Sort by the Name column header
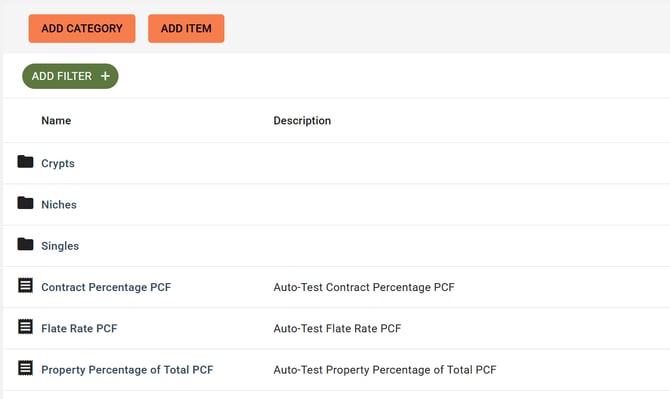The image size is (670, 399). point(56,121)
